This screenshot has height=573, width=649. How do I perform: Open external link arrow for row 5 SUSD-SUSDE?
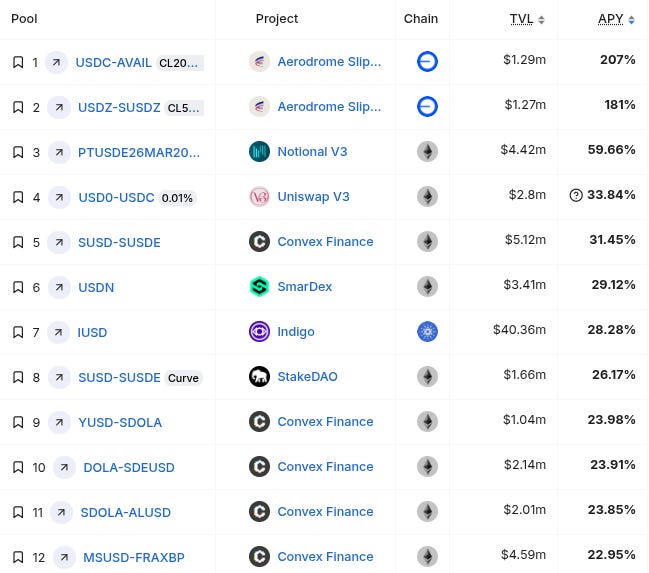(59, 242)
